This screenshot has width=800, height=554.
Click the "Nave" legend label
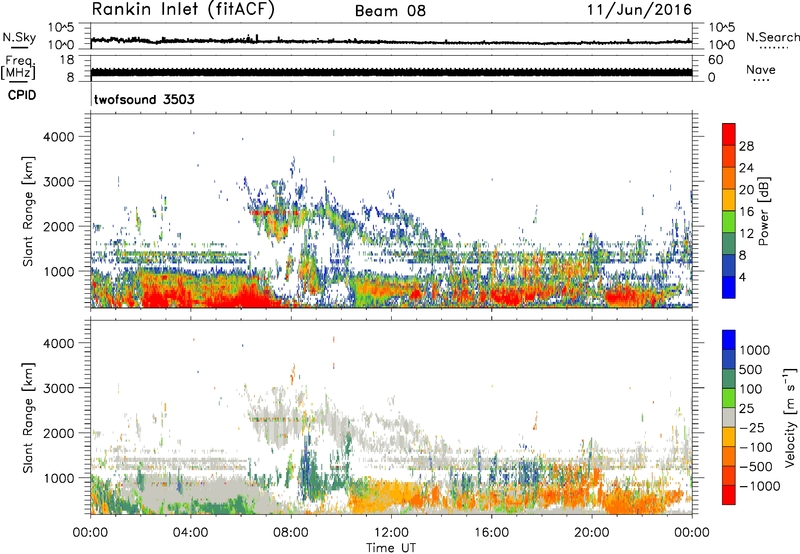tap(760, 70)
